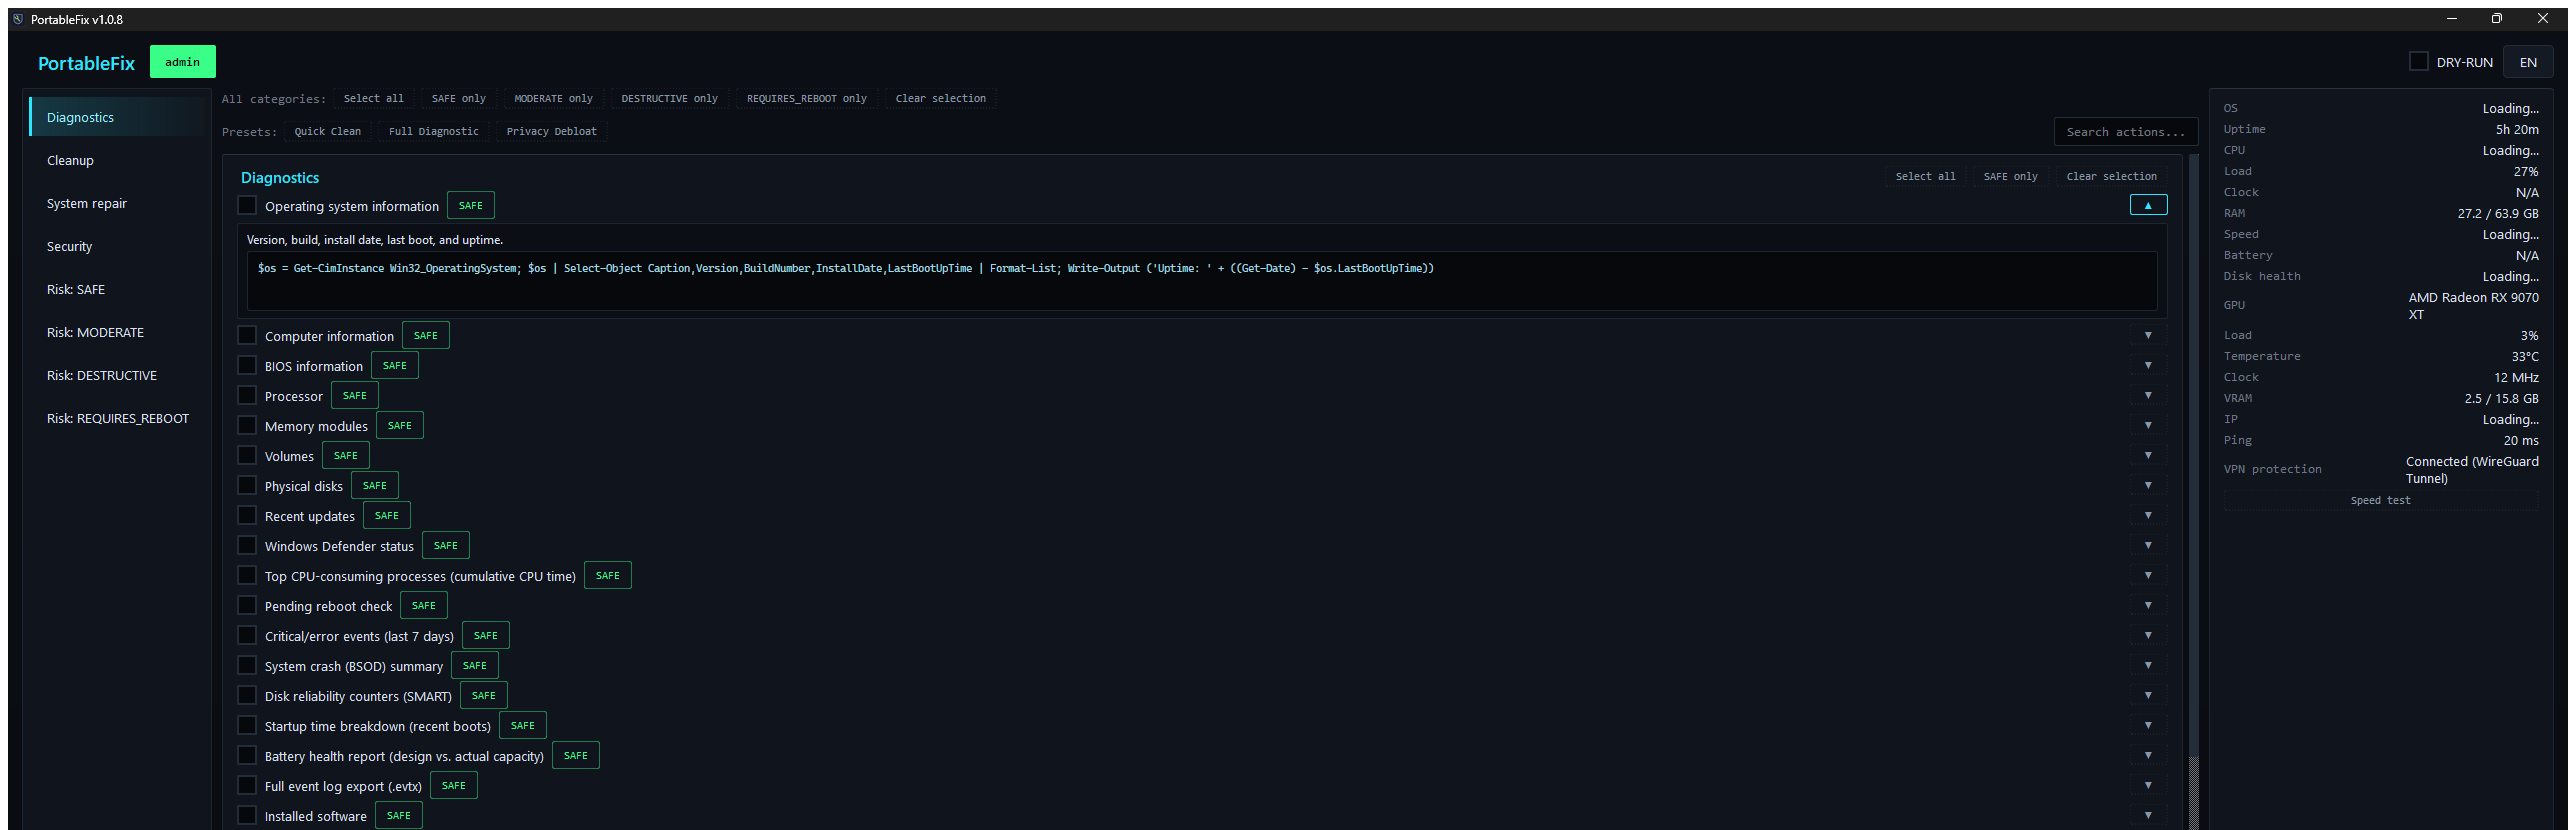The width and height of the screenshot is (2576, 830).
Task: Enable the DRY-RUN checkbox
Action: pos(2419,62)
